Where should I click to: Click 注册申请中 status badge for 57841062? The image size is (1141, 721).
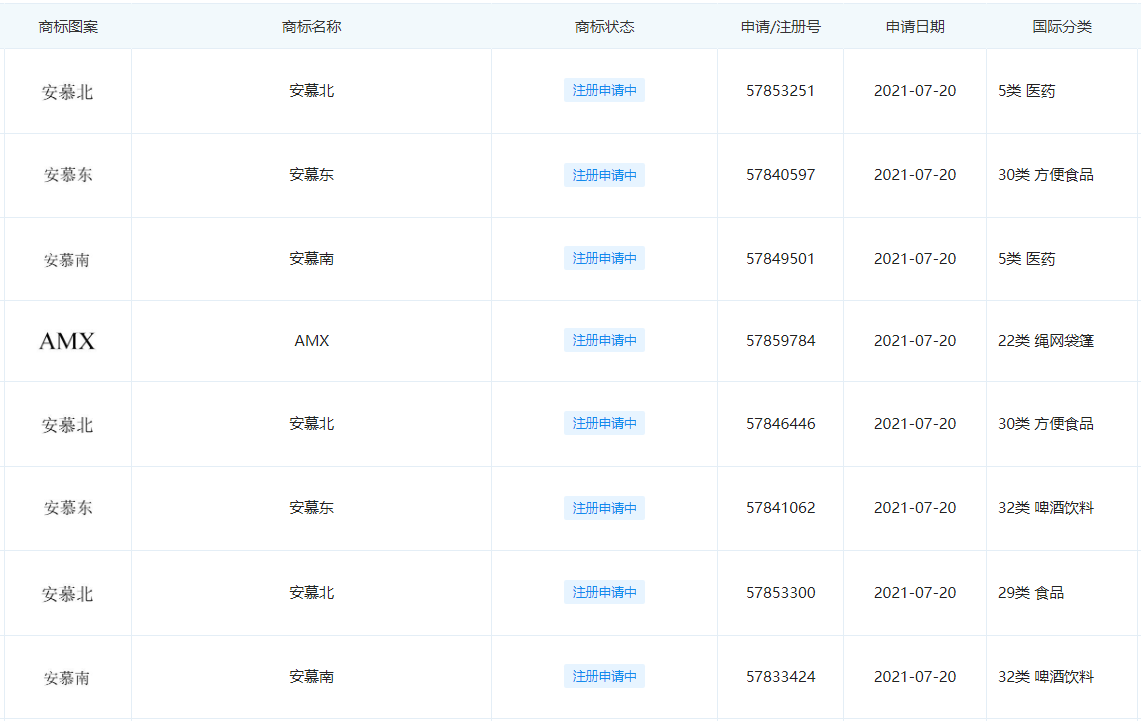click(604, 508)
